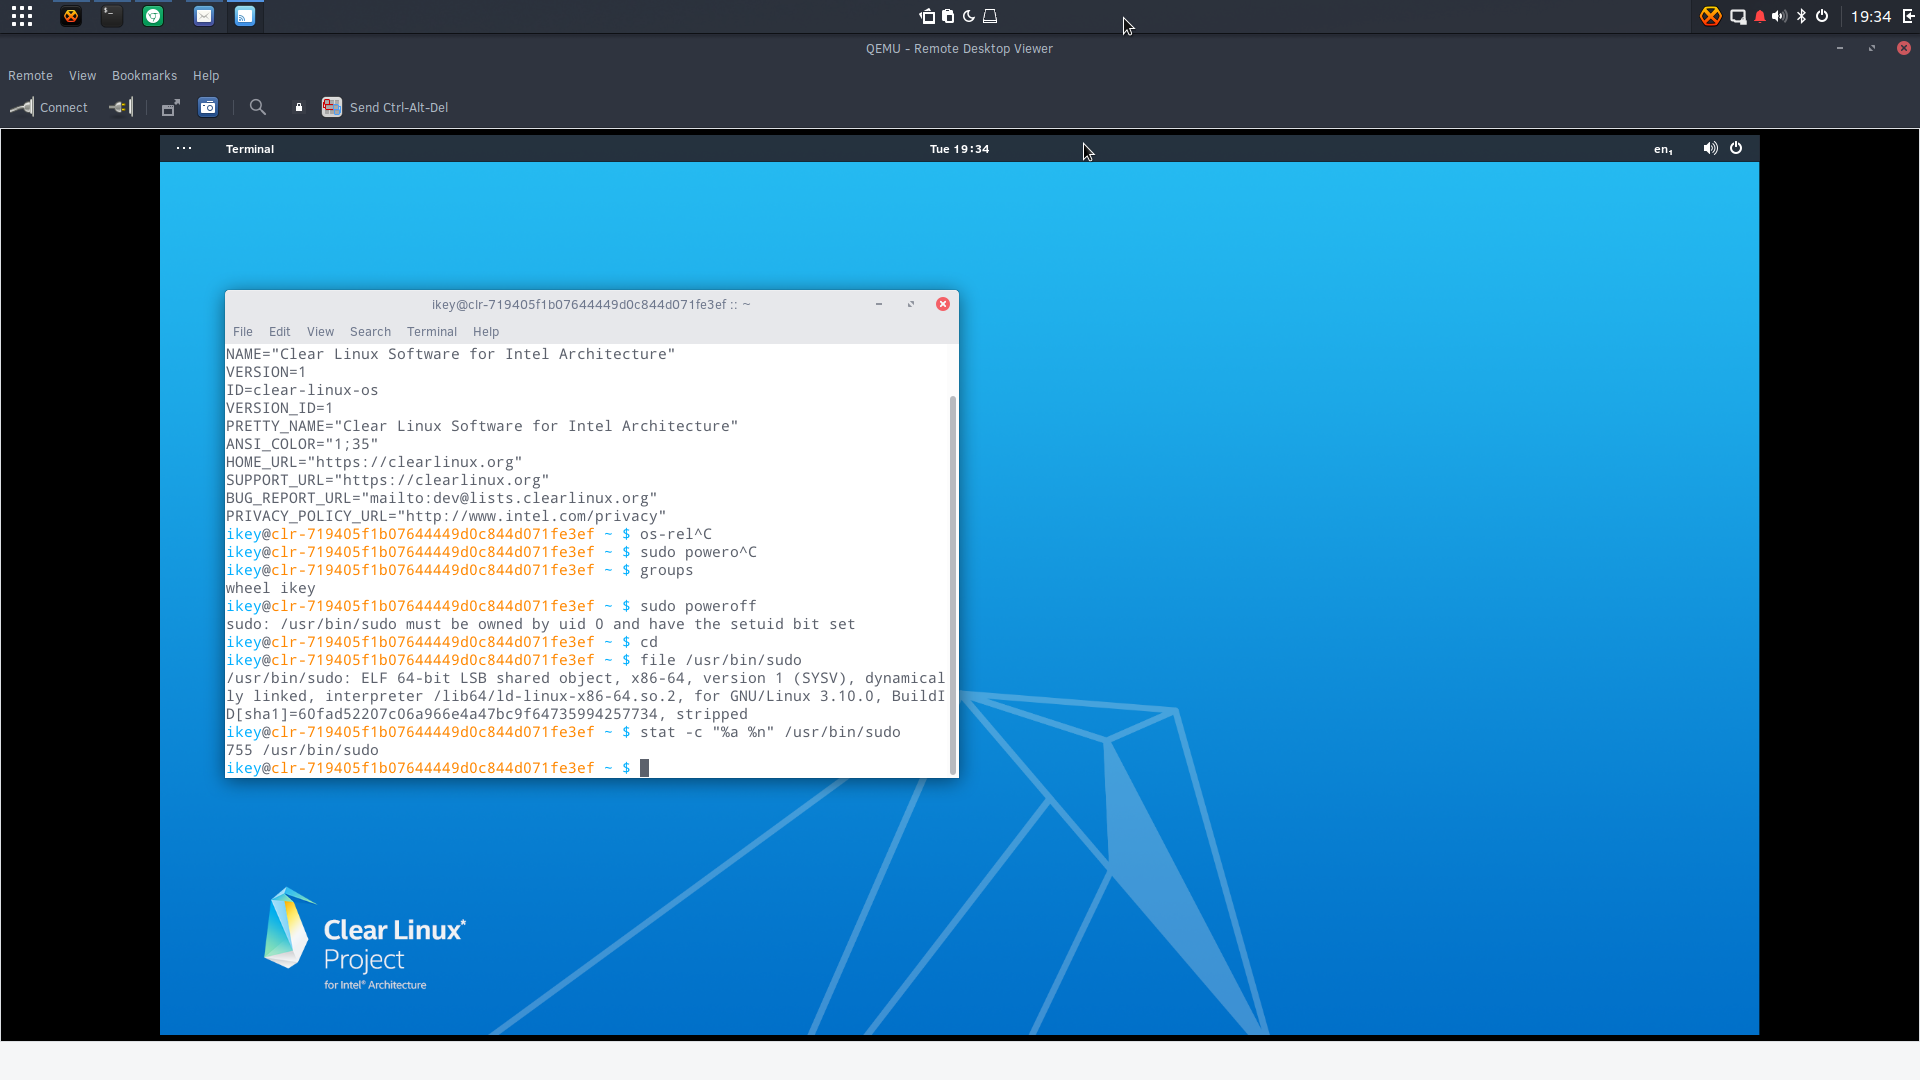
Task: Open the terminal window's View menu
Action: click(x=321, y=332)
